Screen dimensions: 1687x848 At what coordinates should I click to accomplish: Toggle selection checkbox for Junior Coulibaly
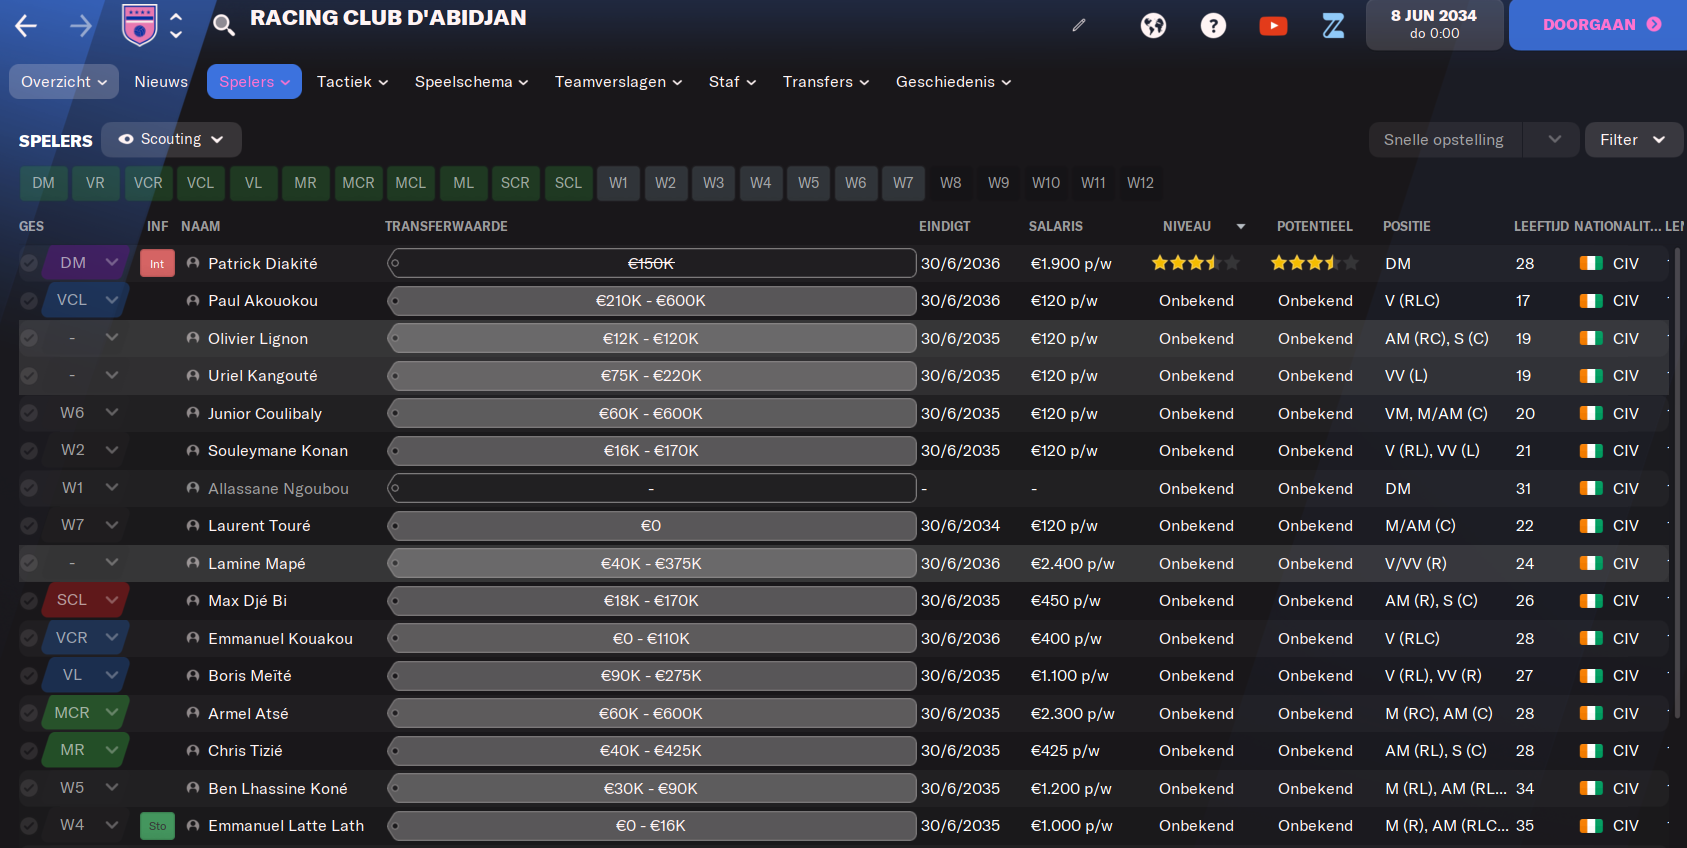coord(29,413)
